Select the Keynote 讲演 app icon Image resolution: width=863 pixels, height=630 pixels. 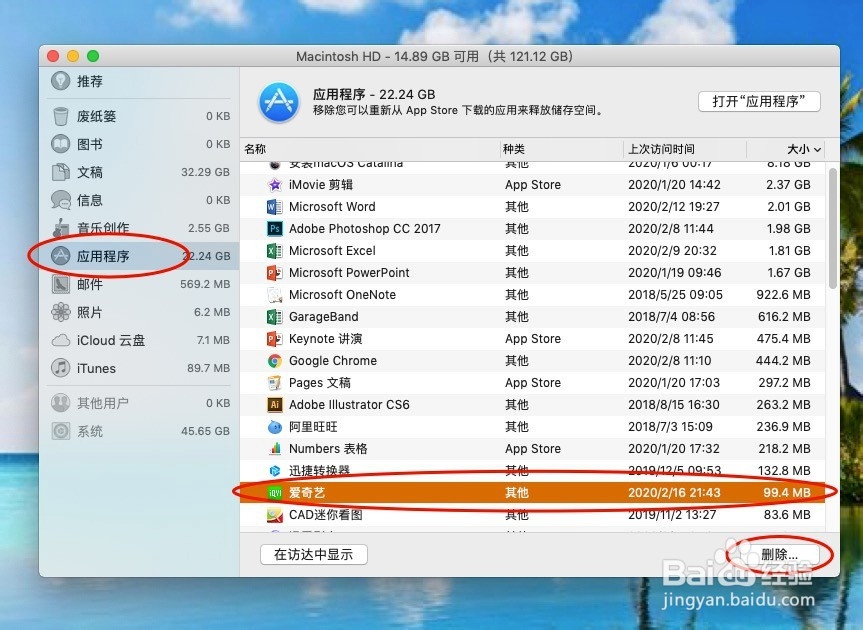[x=275, y=338]
